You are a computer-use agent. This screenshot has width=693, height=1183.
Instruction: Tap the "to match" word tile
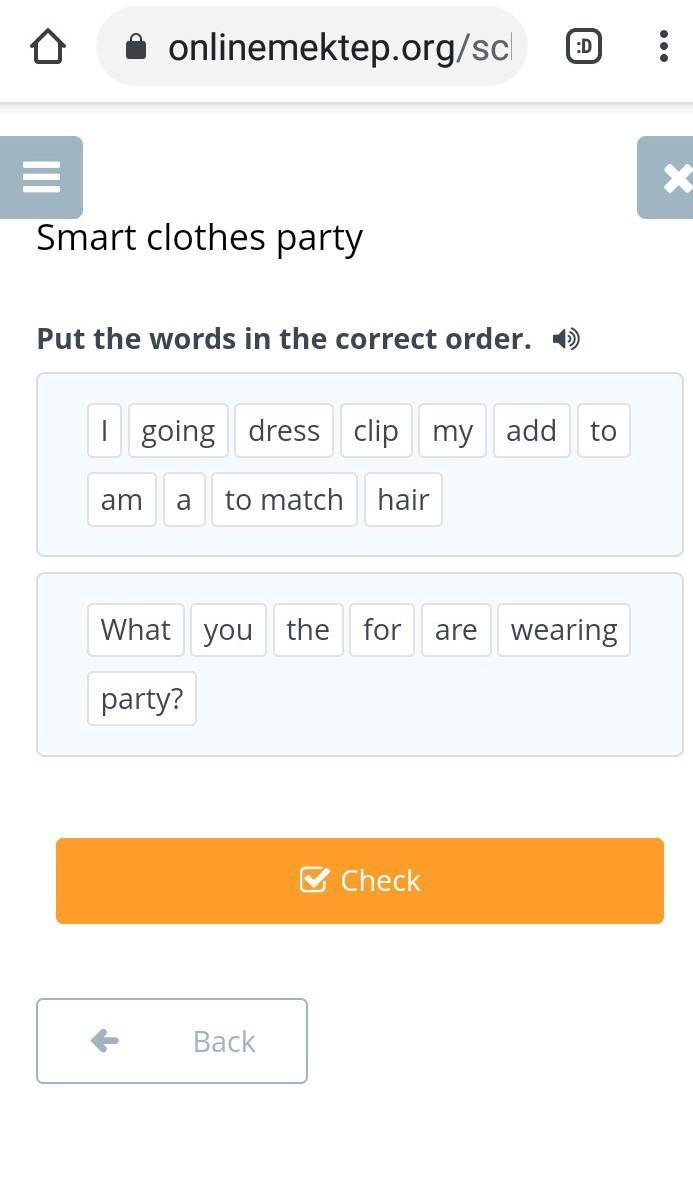coord(284,500)
